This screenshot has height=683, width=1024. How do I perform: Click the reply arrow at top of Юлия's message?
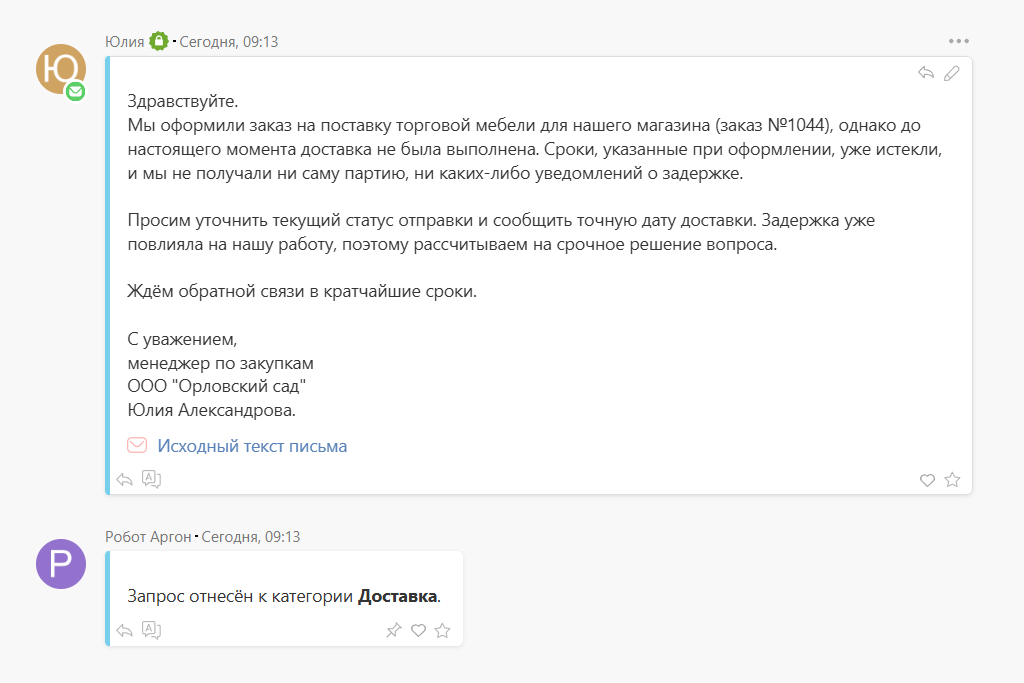click(926, 73)
